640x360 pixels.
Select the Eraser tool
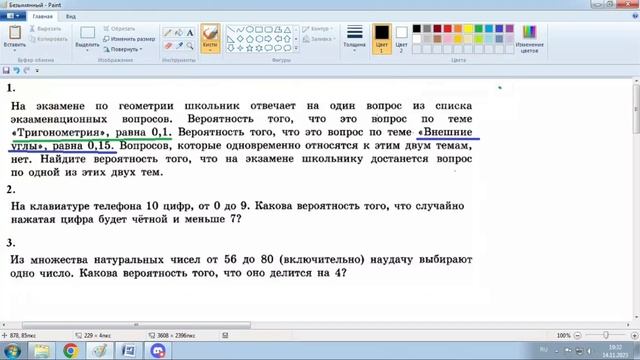[168, 46]
